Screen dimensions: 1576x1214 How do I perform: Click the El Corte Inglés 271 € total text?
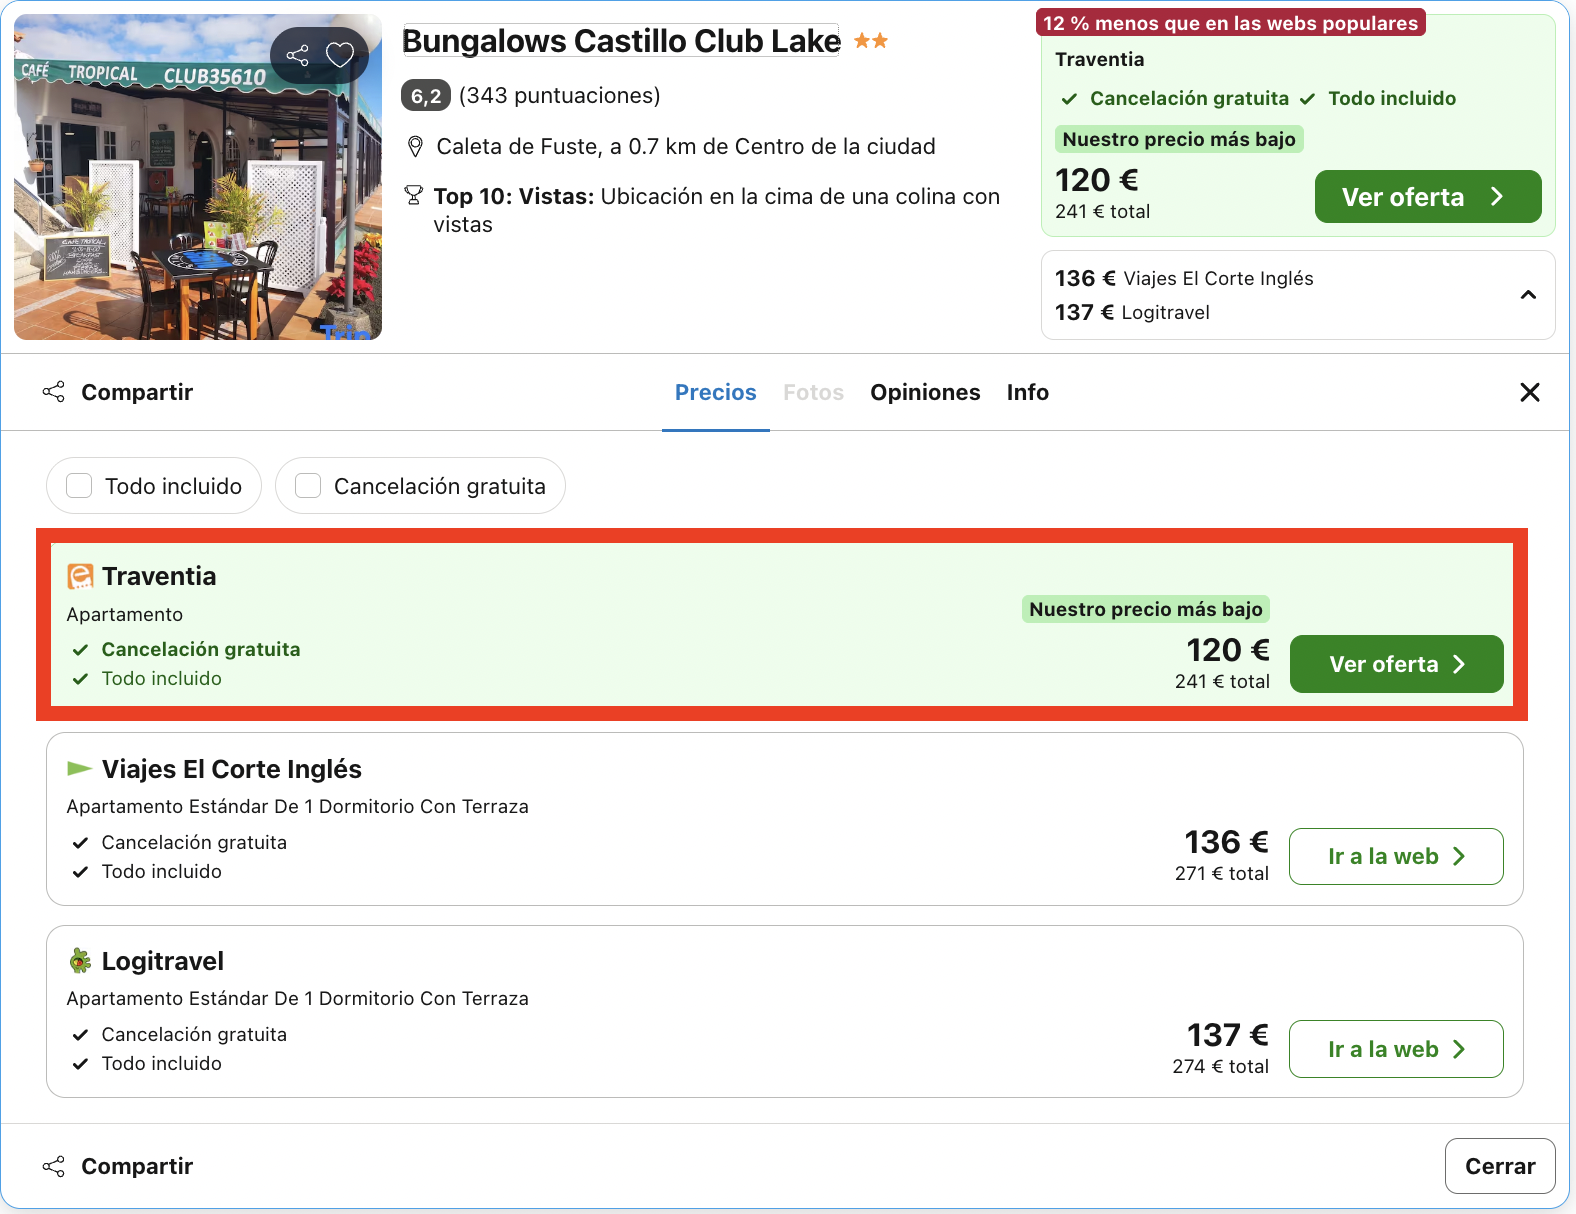pyautogui.click(x=1222, y=873)
